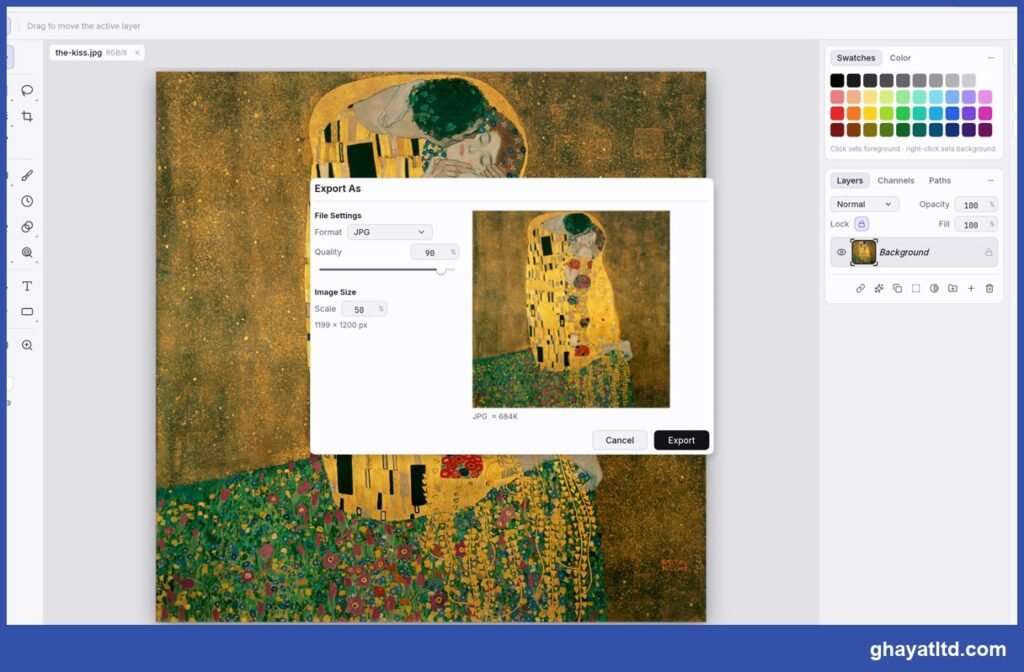Image resolution: width=1024 pixels, height=672 pixels.
Task: Click the Quality slider handle
Action: coord(441,270)
